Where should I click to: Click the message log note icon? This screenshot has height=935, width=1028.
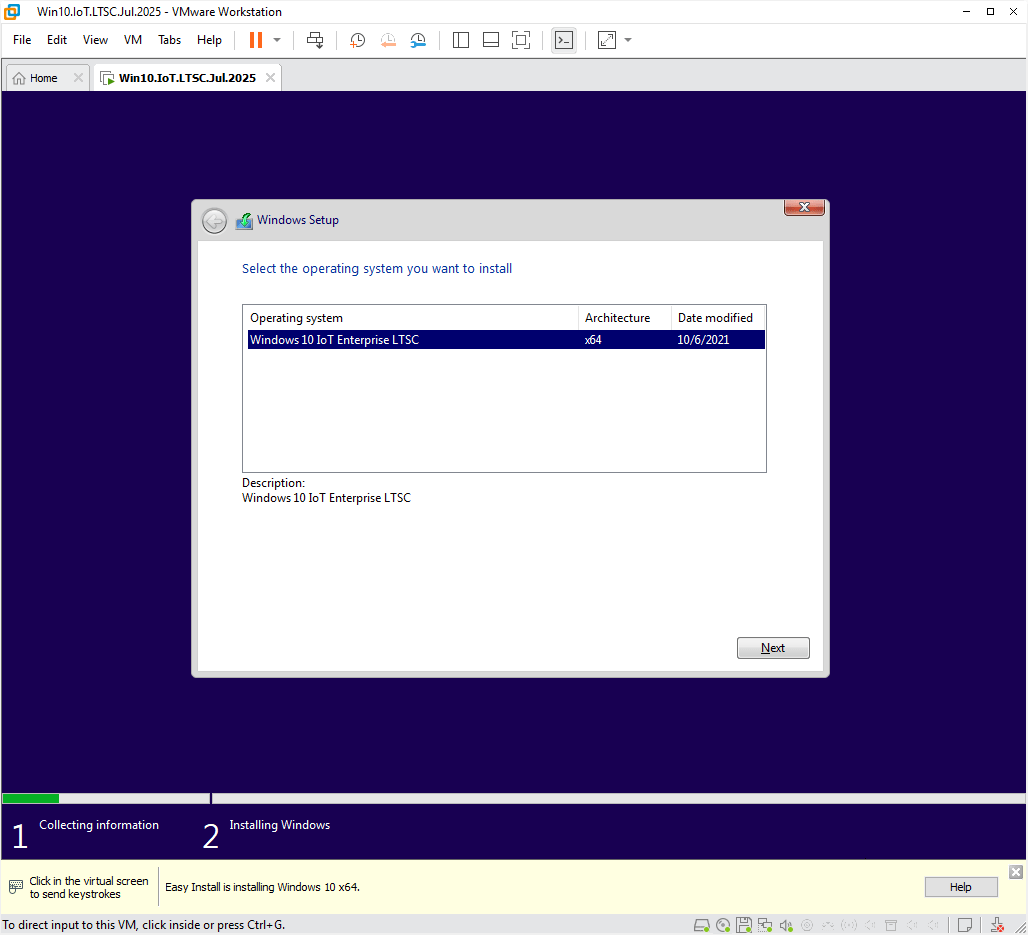965,925
